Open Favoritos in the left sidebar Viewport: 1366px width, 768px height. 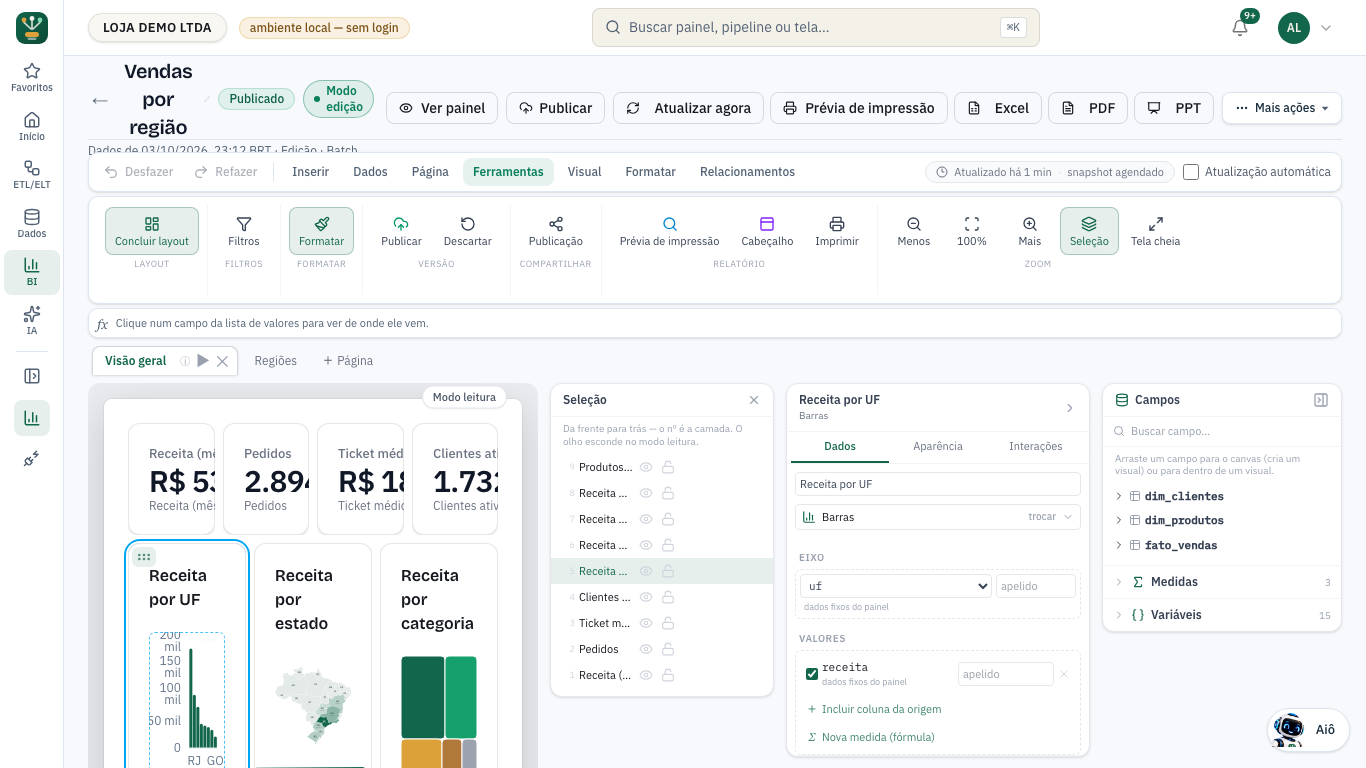coord(32,77)
